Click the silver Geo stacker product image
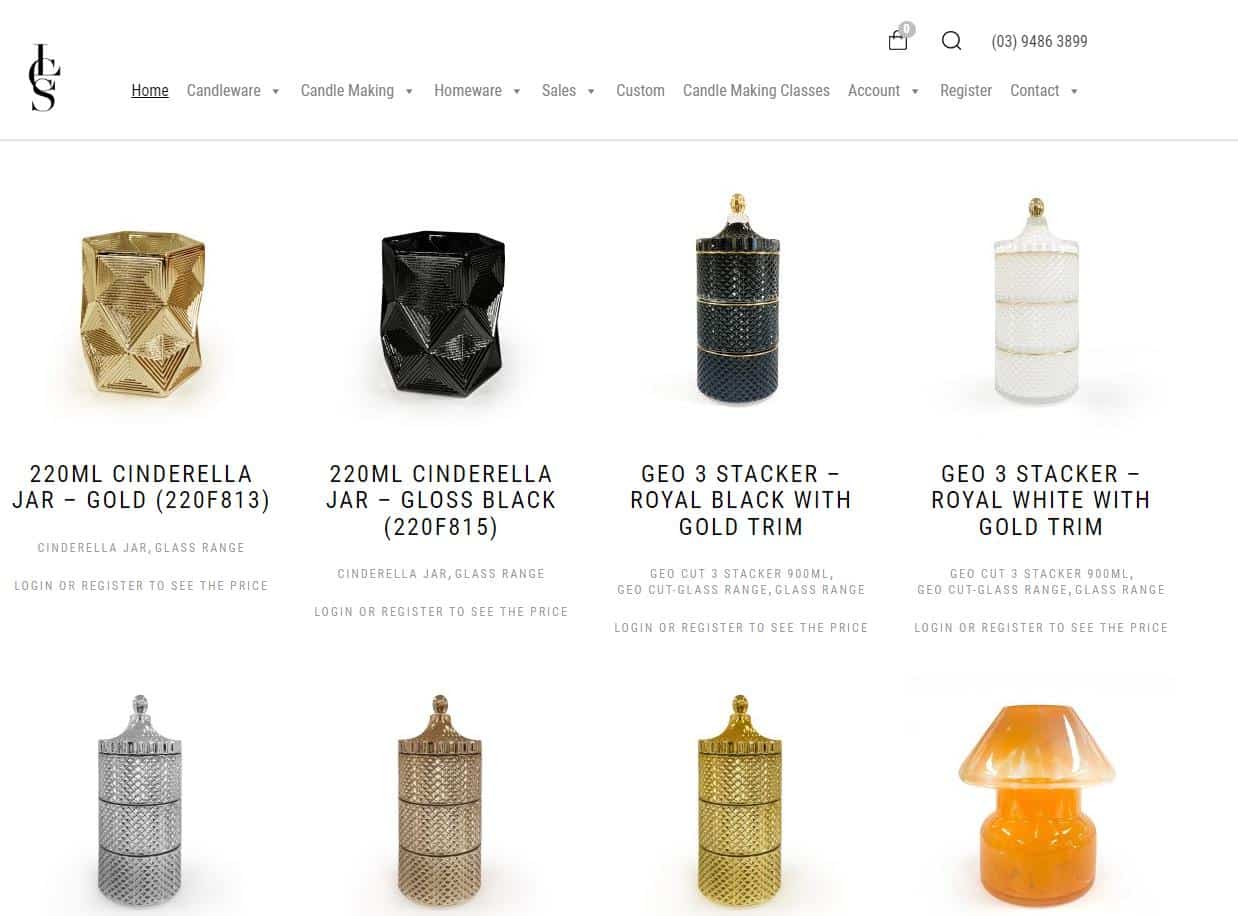 (x=140, y=800)
